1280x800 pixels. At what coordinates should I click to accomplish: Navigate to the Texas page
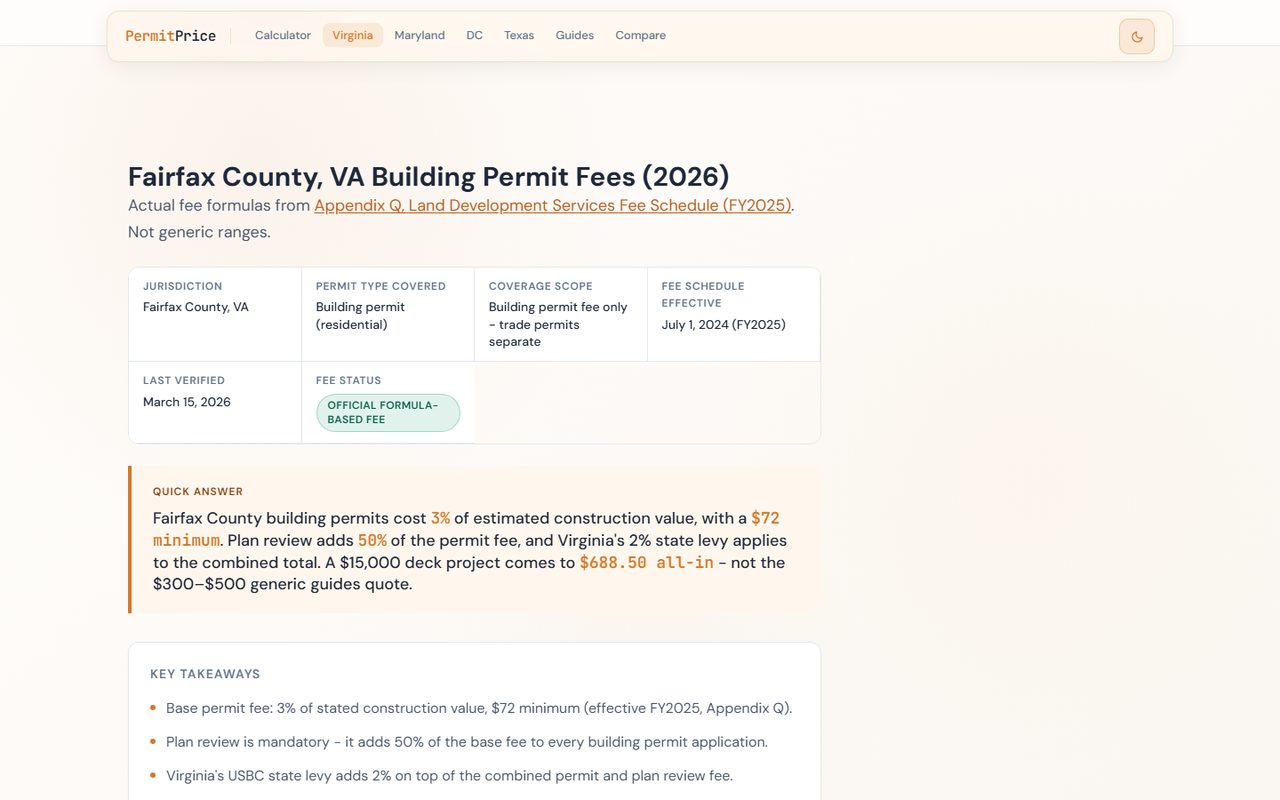click(x=519, y=35)
